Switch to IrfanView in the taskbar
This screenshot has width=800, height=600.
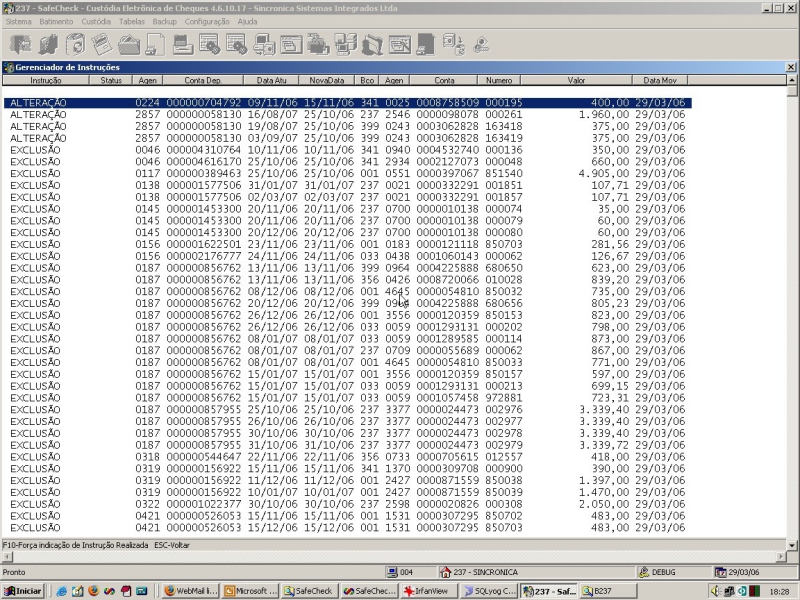pos(426,591)
